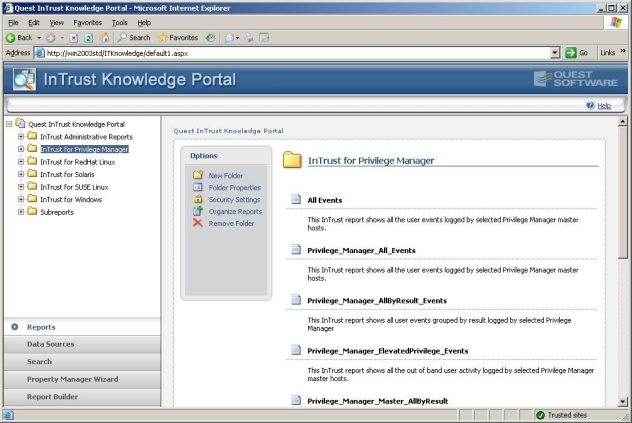Viewport: 632px width, 423px height.
Task: Click the Security Settings lock icon
Action: (x=198, y=199)
